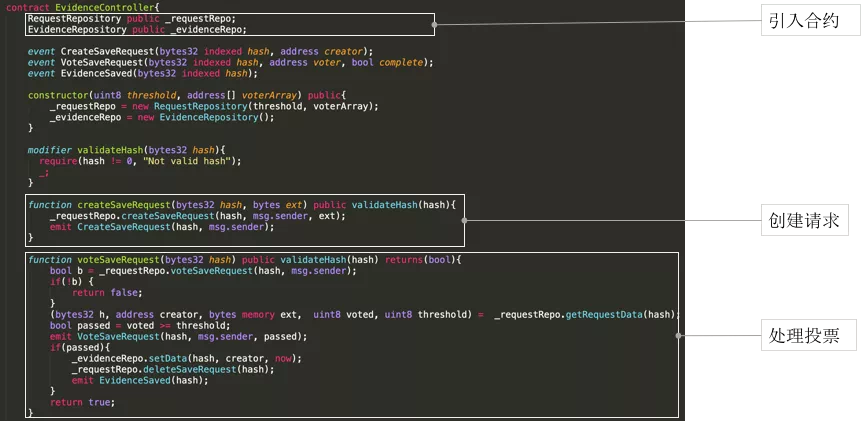Image resolution: width=861 pixels, height=421 pixels.
Task: Click the EvidenceSaved event declaration name
Action: [96, 73]
